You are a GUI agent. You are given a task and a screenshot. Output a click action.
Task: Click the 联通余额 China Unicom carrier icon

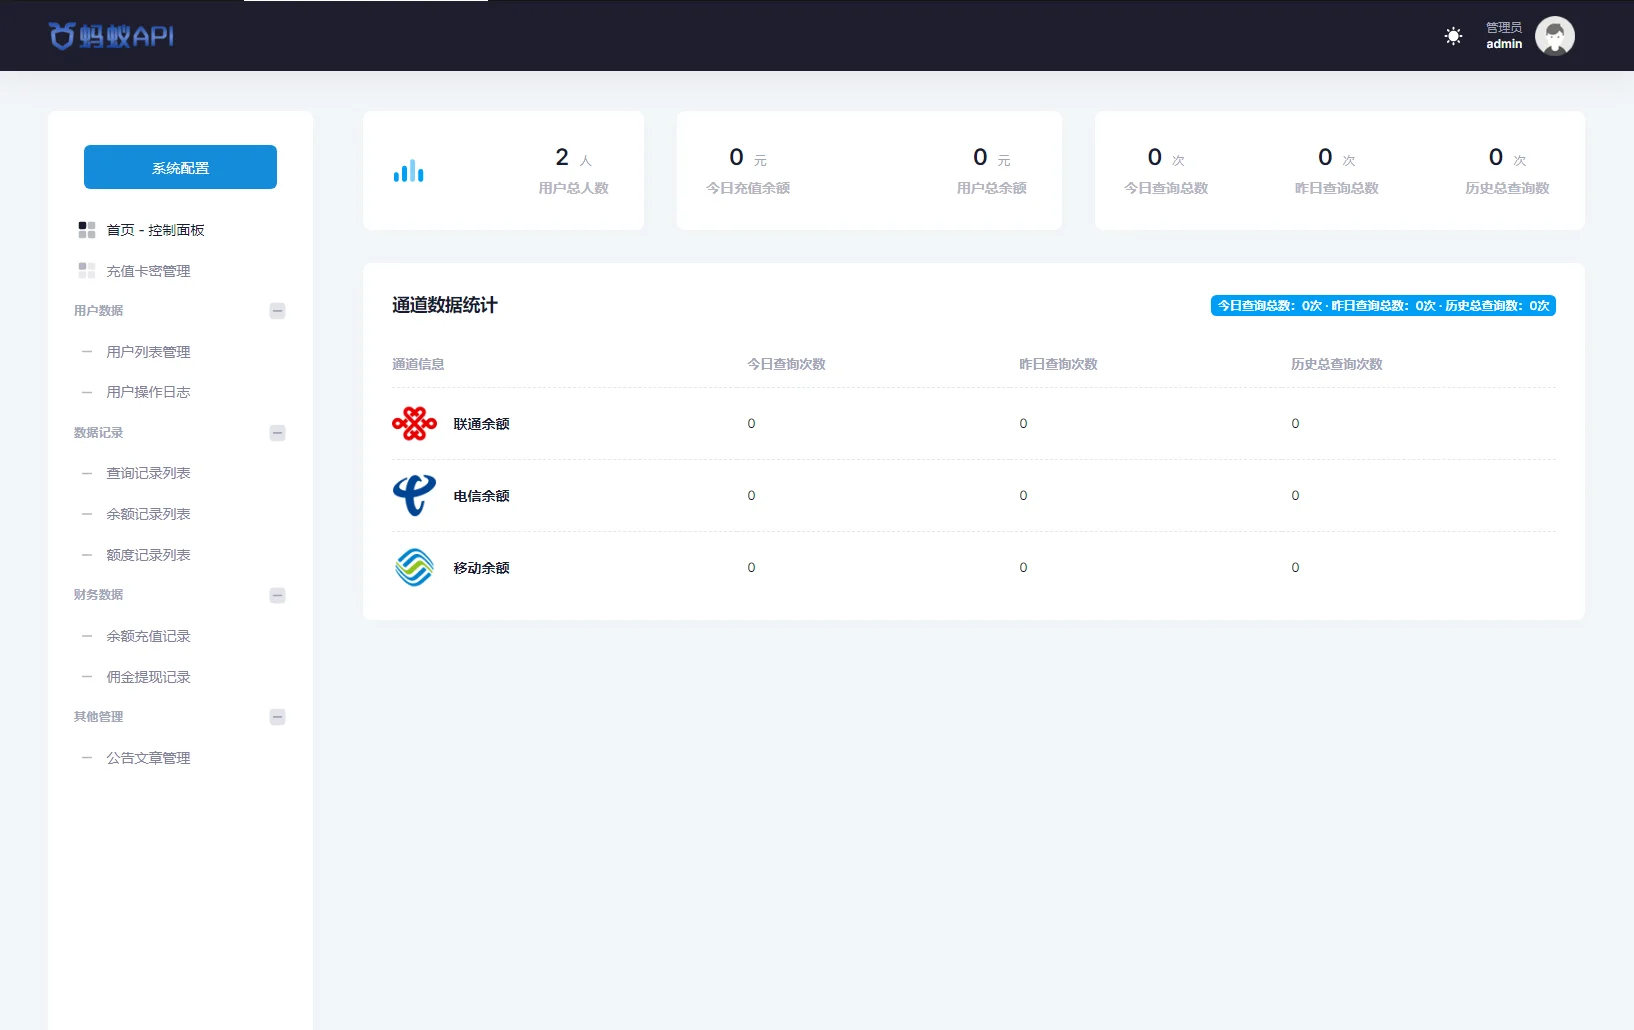[414, 423]
